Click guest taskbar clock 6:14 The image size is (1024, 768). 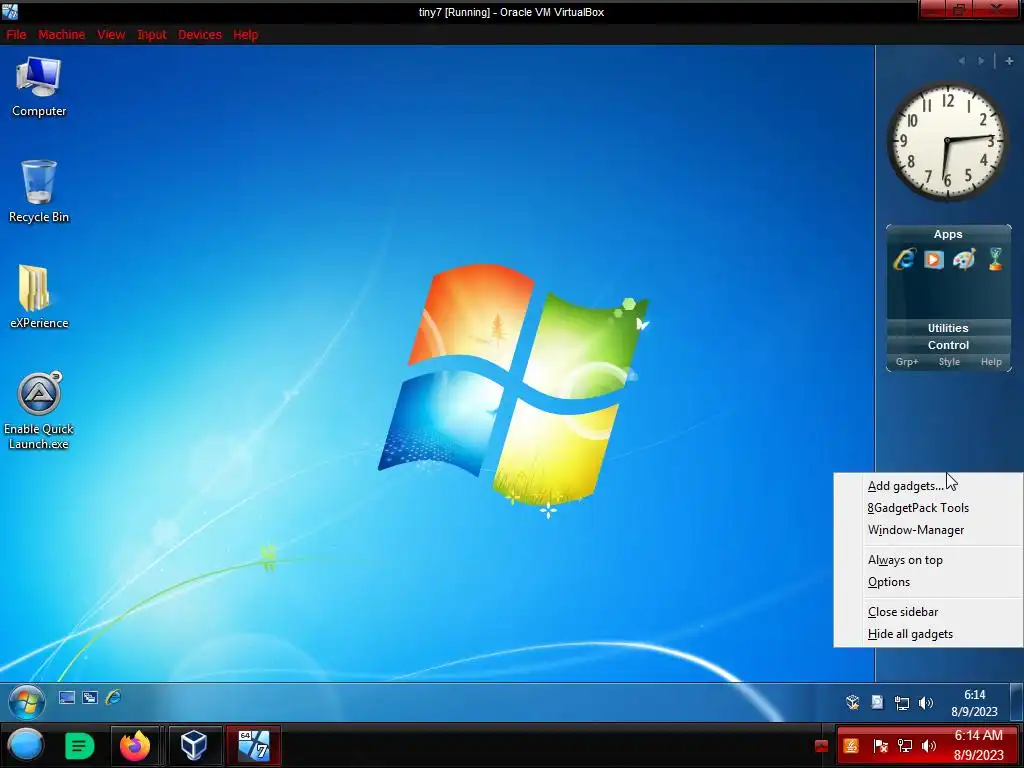(x=974, y=703)
